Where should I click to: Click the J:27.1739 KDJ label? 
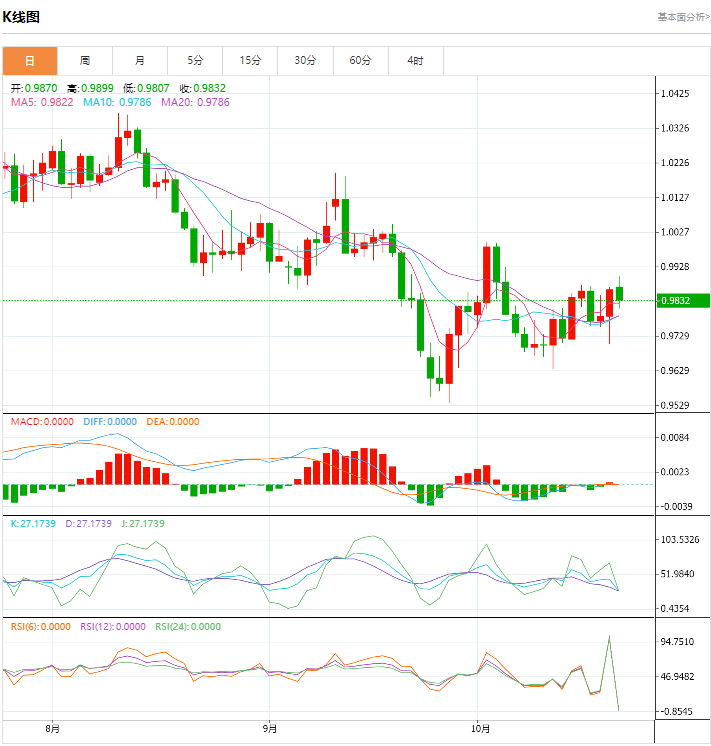(x=143, y=524)
